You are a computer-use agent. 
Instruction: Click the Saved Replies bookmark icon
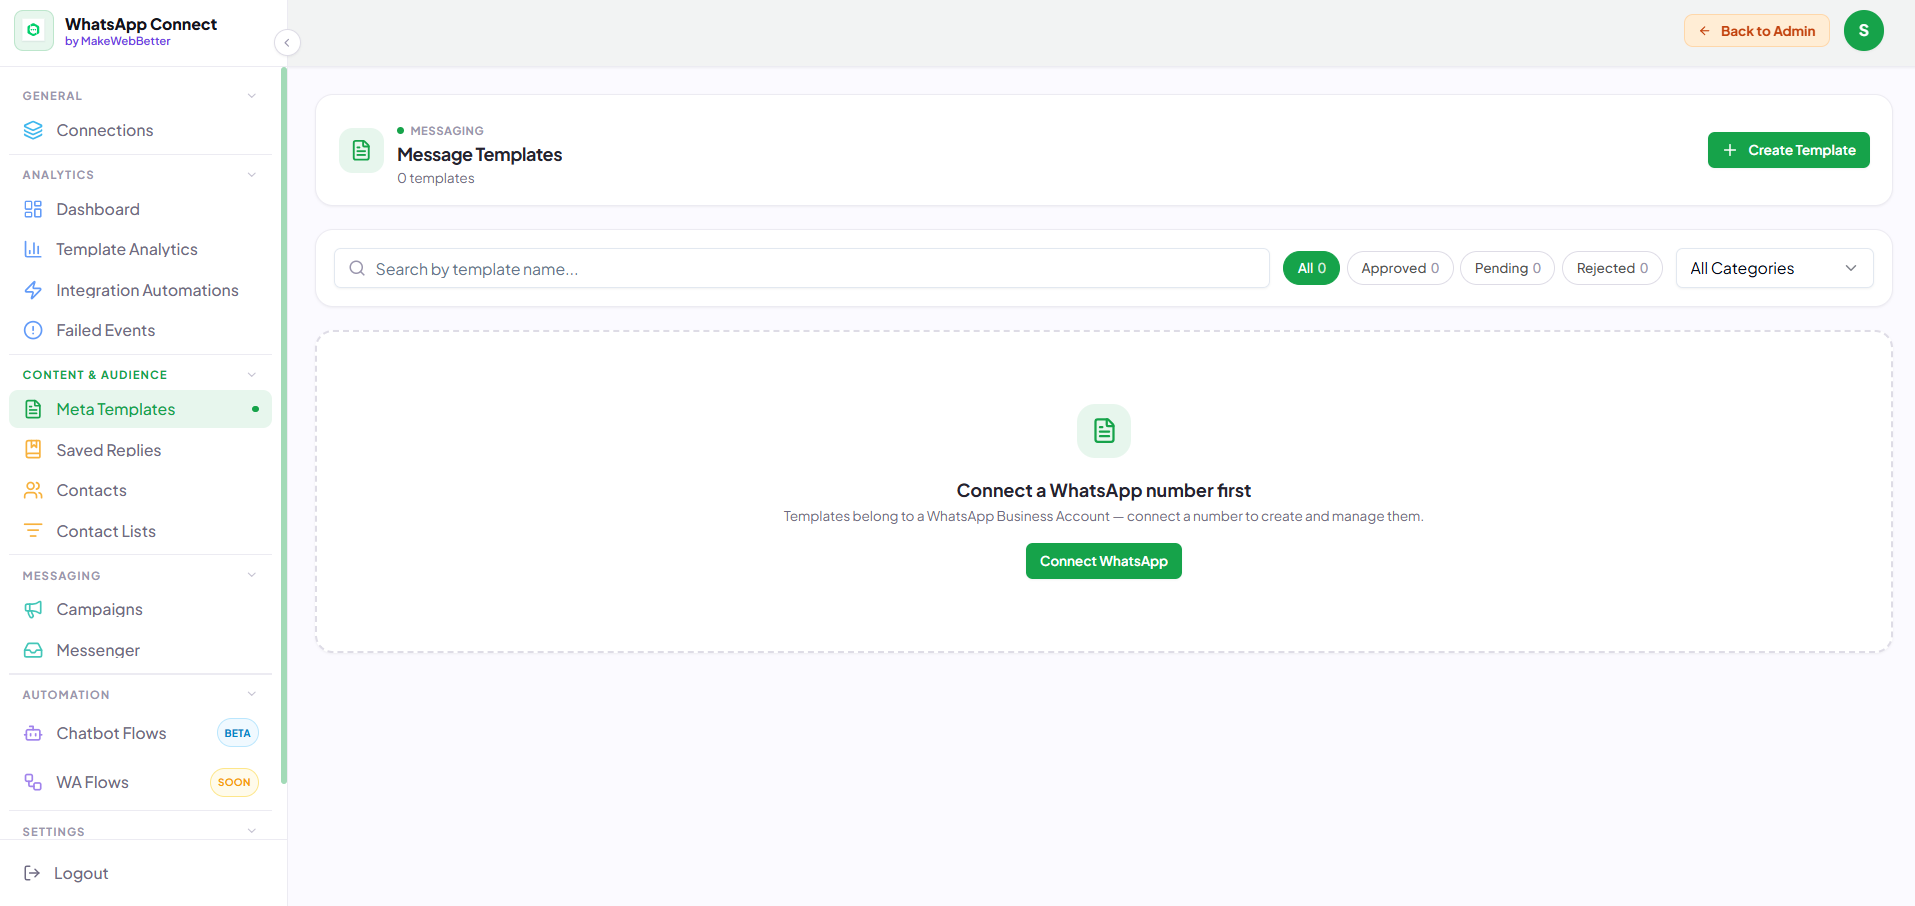[33, 450]
